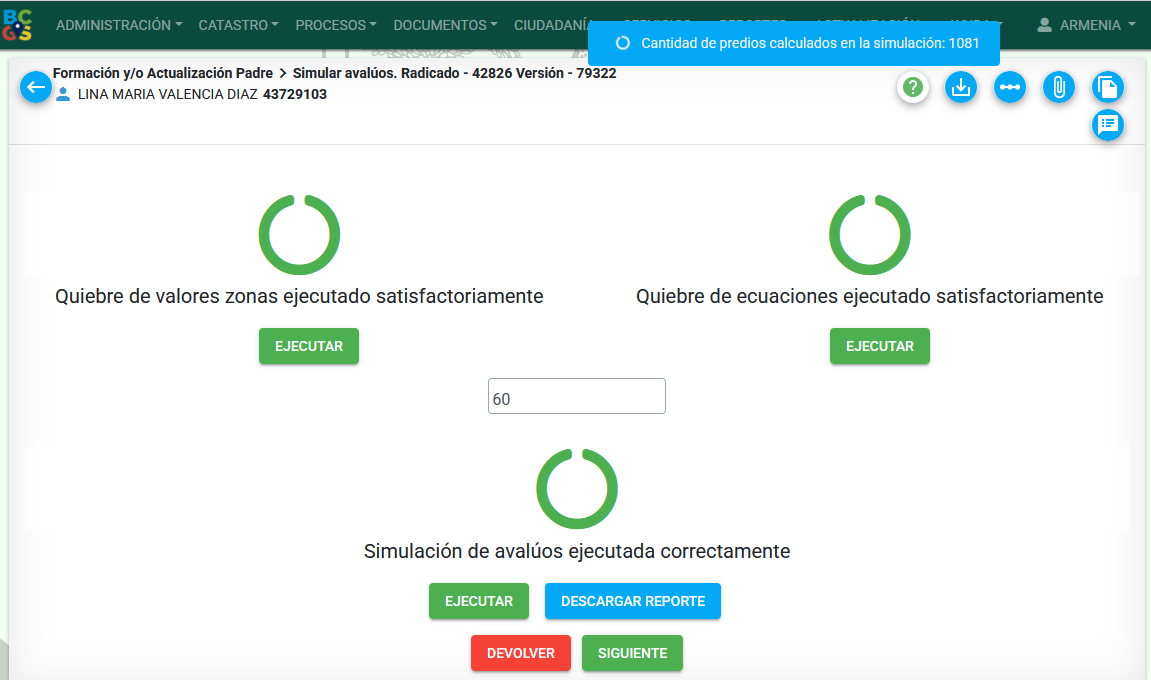The height and width of the screenshot is (680, 1151).
Task: Expand the ADMINISTRACIÓN menu
Action: tap(119, 25)
